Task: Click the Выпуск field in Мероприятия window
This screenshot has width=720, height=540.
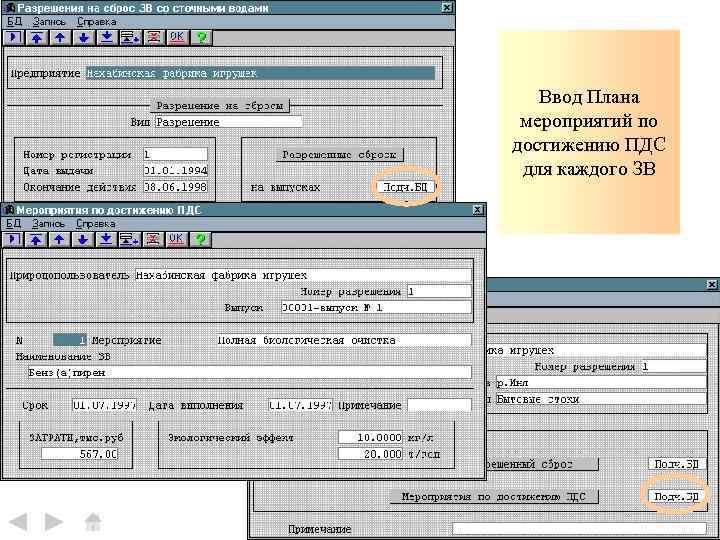Action: [376, 307]
